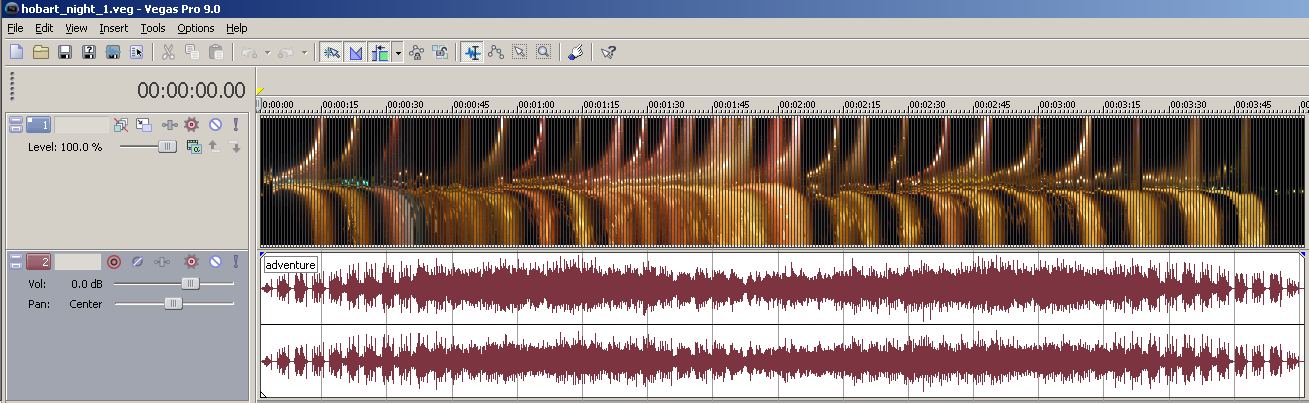Click the audio track 2 name field
This screenshot has width=1309, height=403.
click(x=77, y=262)
